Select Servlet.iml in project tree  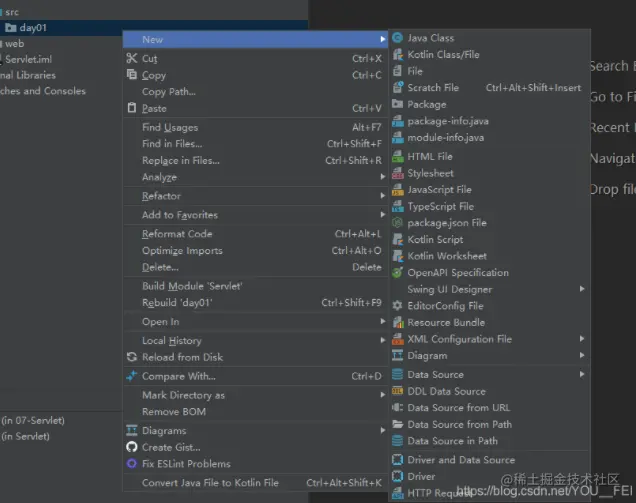[x=26, y=59]
